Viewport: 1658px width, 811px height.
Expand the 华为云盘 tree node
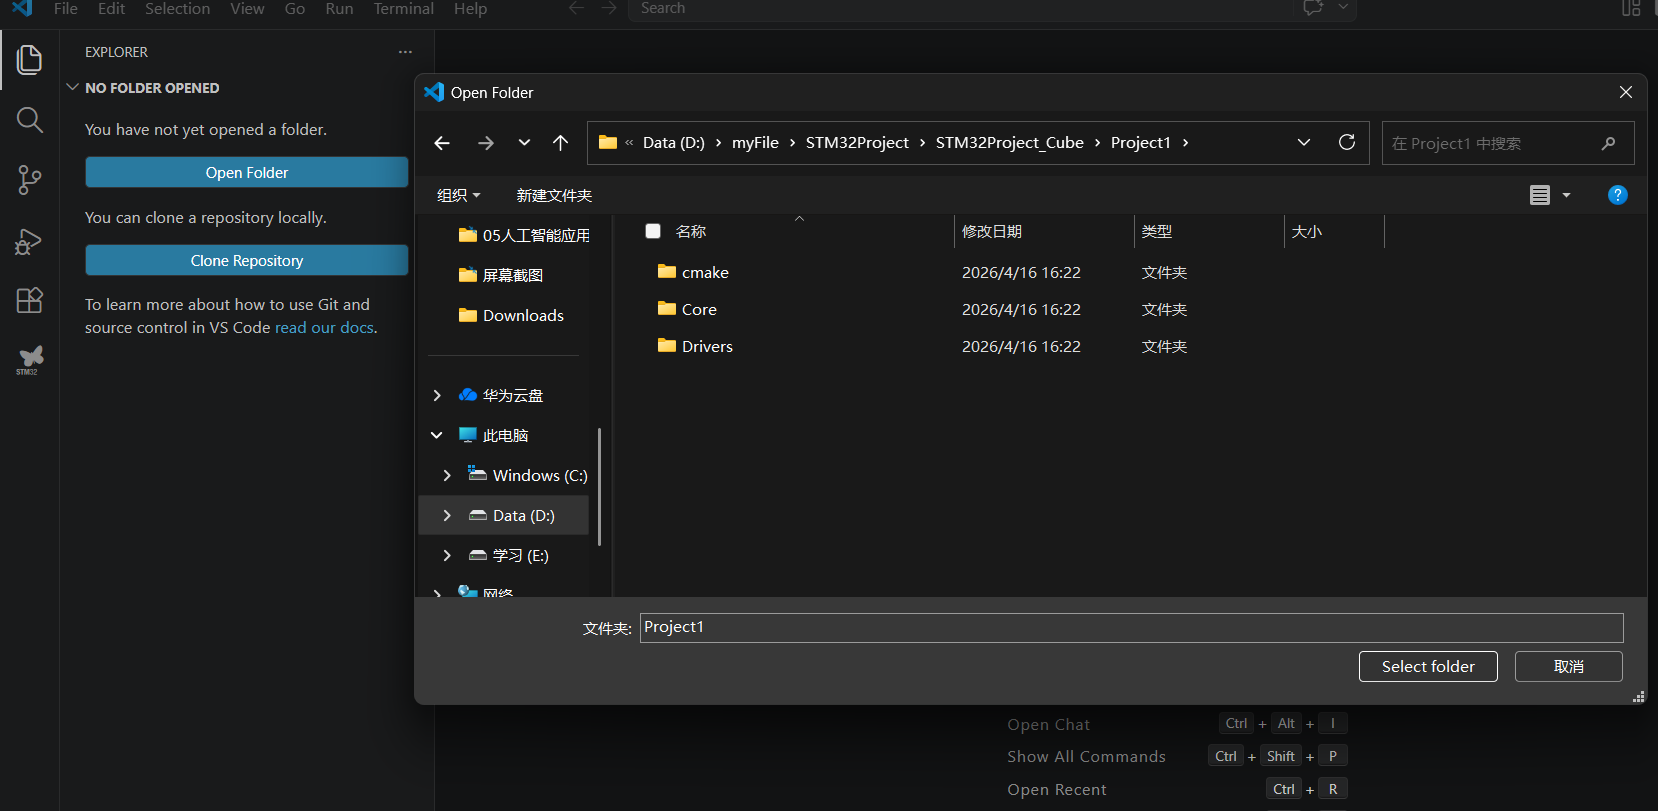(x=437, y=395)
